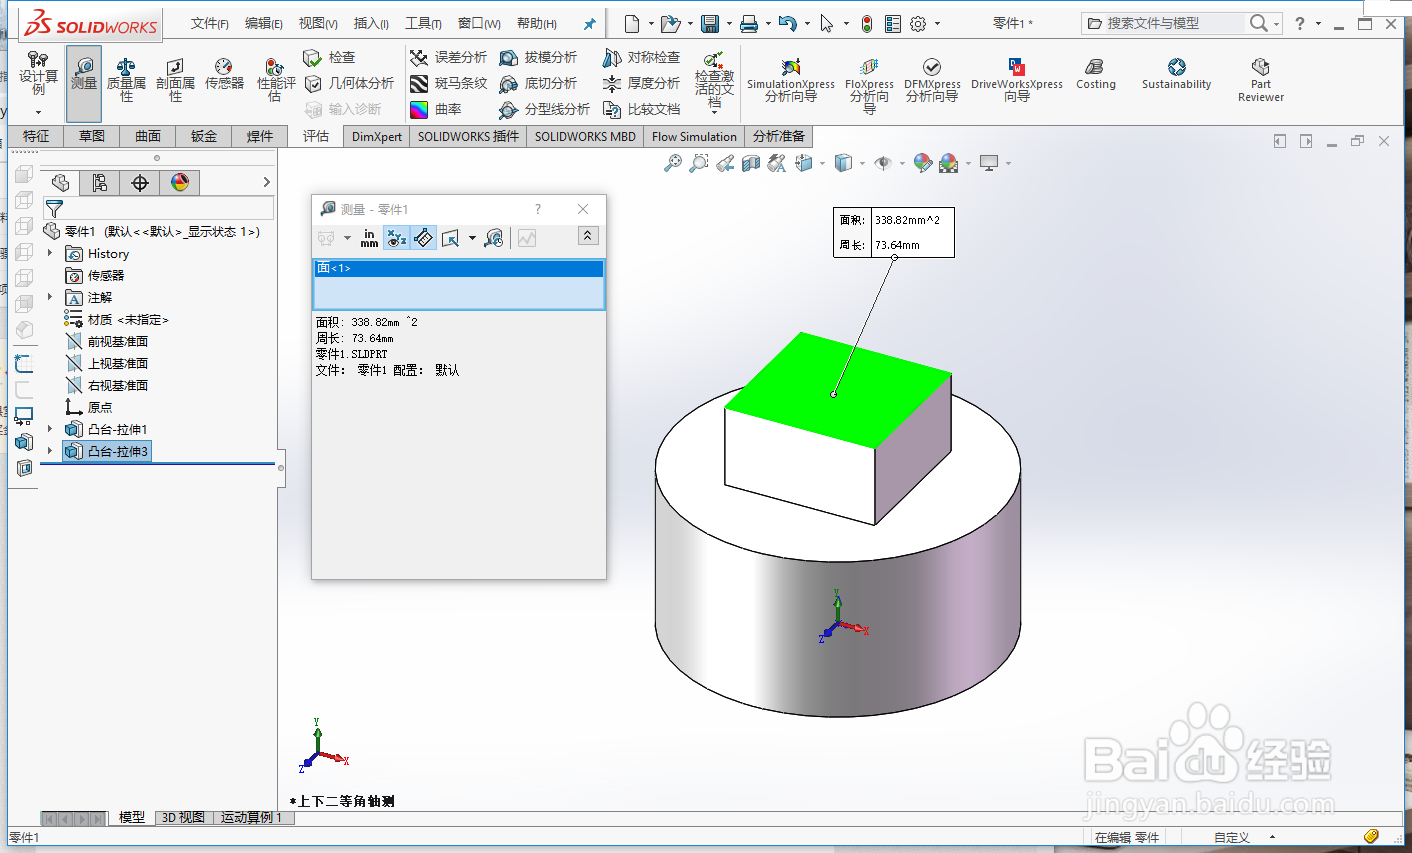1412x853 pixels.
Task: Launch SimulationXpress analysis wizard
Action: (x=790, y=80)
